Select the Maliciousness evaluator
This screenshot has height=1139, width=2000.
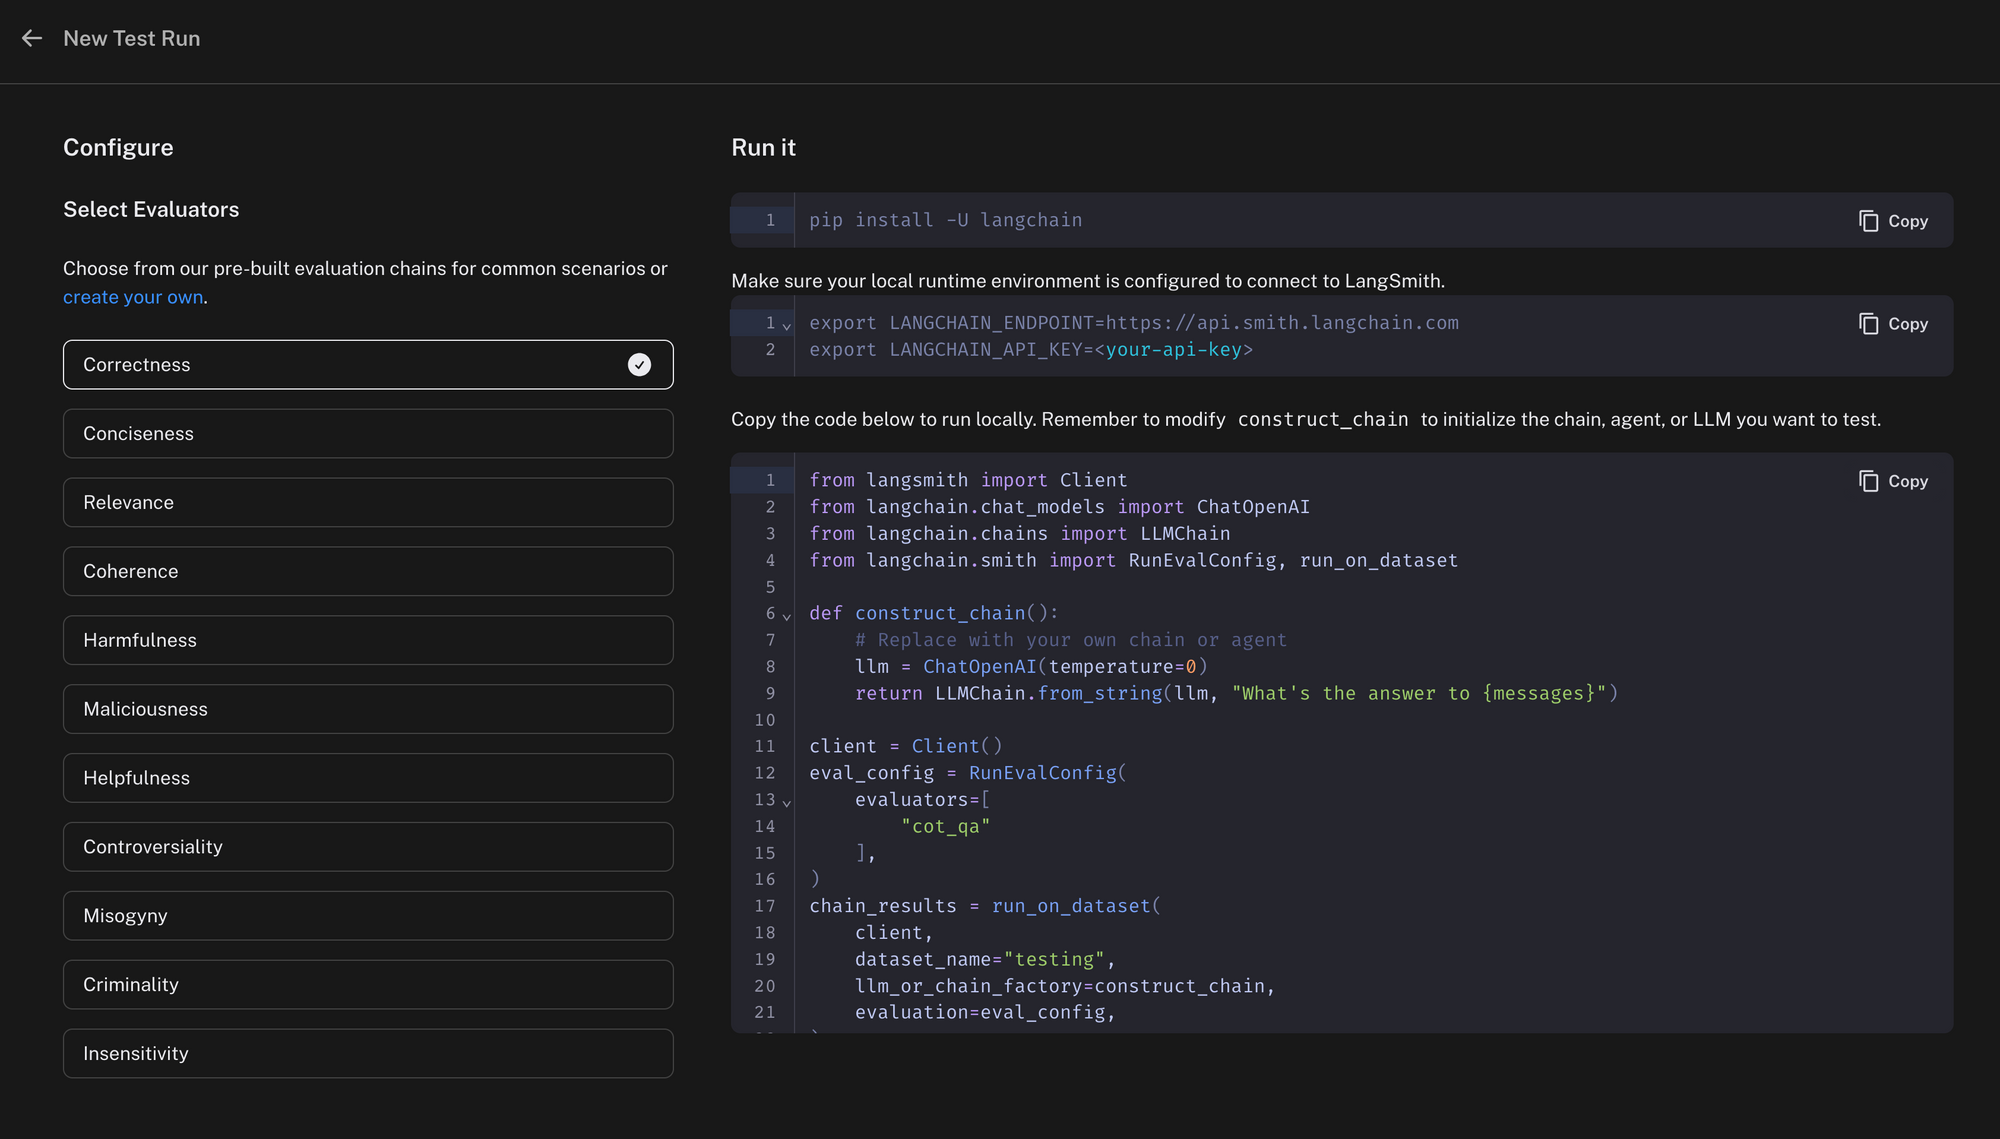coord(368,710)
